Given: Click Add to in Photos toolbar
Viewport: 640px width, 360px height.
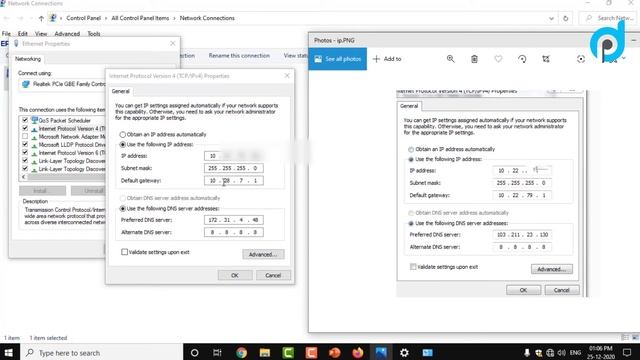Looking at the screenshot, I should click(x=387, y=59).
